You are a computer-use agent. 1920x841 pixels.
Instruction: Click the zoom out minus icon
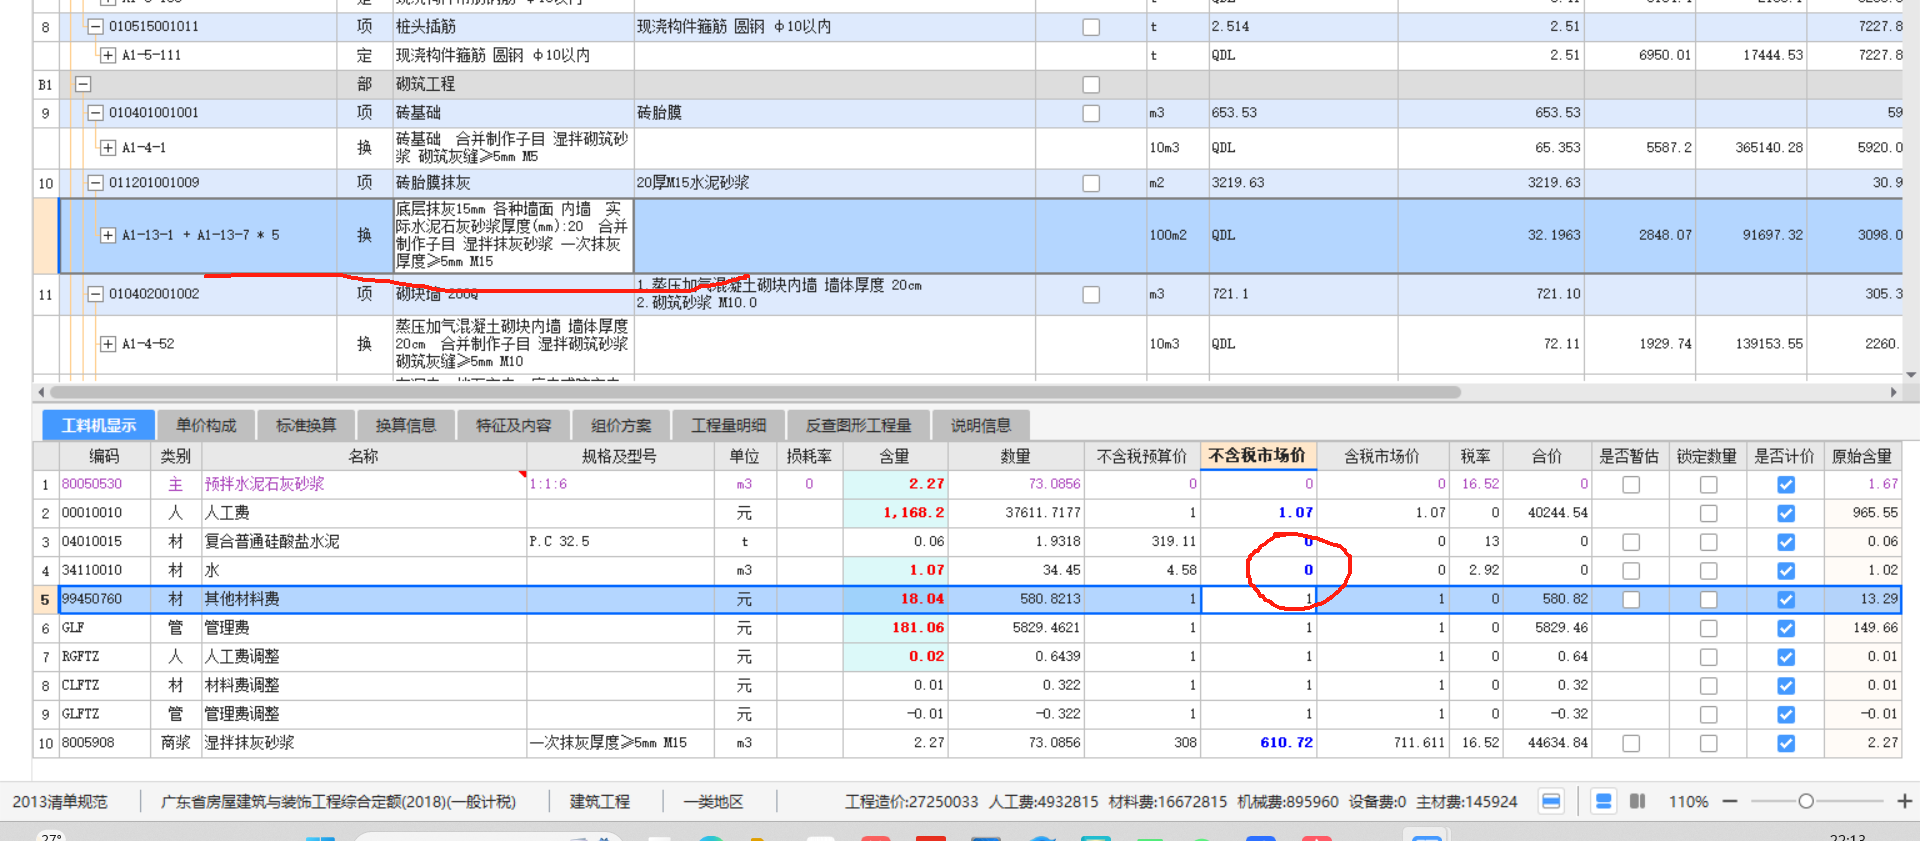(1730, 802)
